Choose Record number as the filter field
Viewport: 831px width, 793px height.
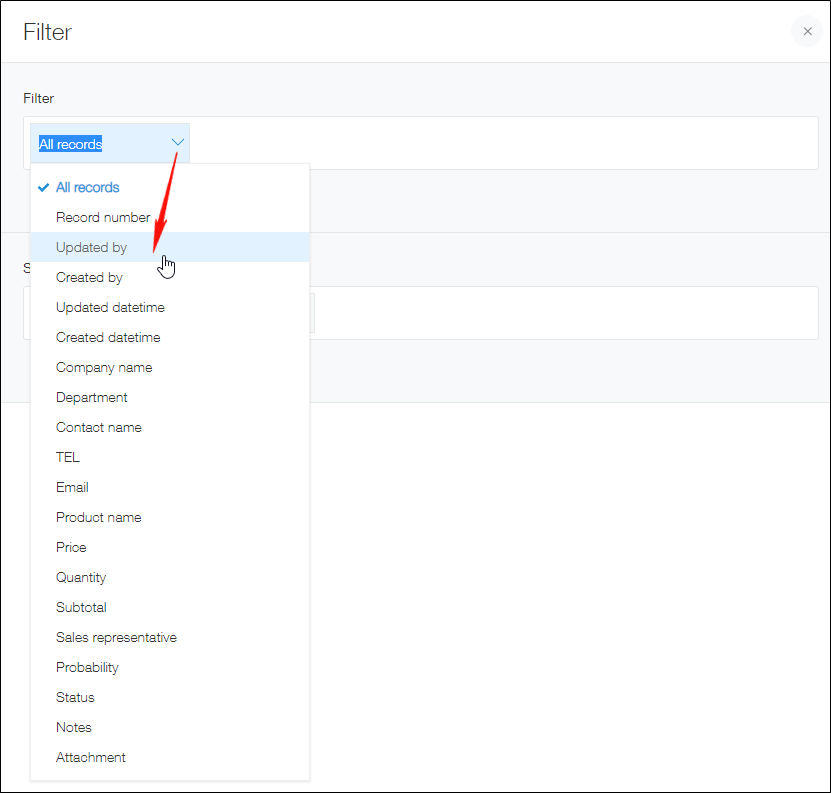coord(103,217)
